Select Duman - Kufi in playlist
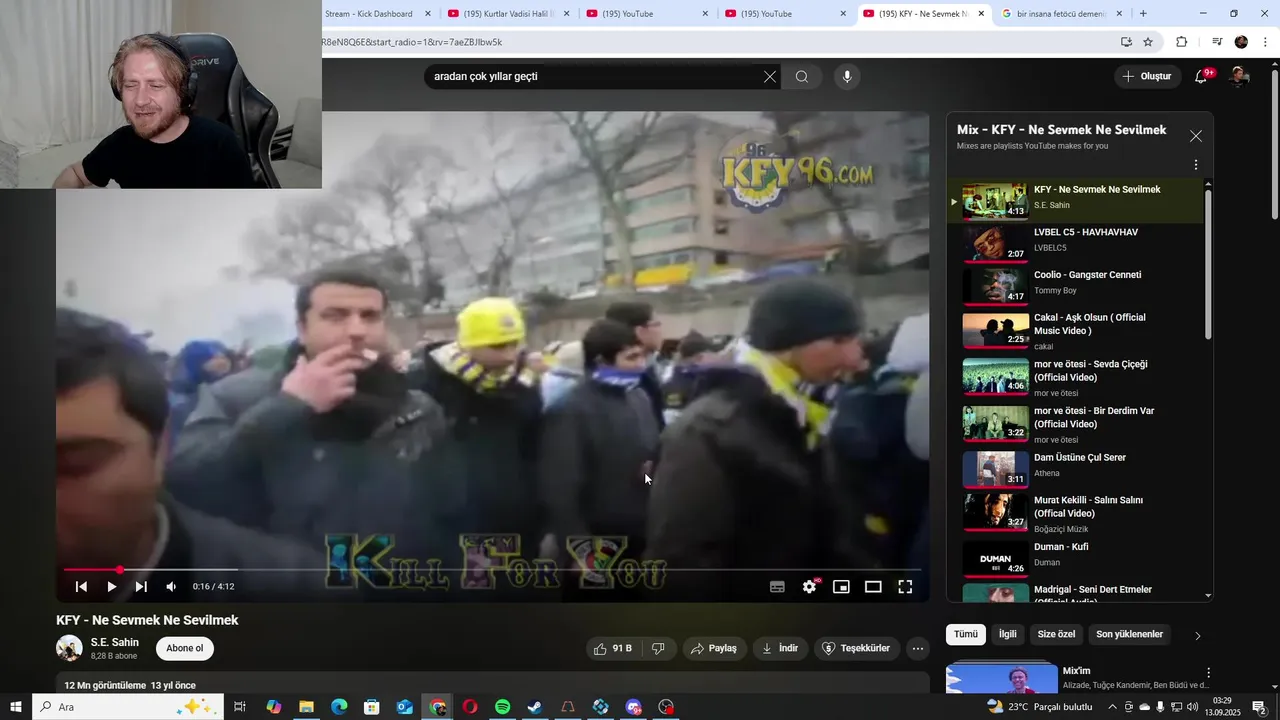 click(1076, 559)
